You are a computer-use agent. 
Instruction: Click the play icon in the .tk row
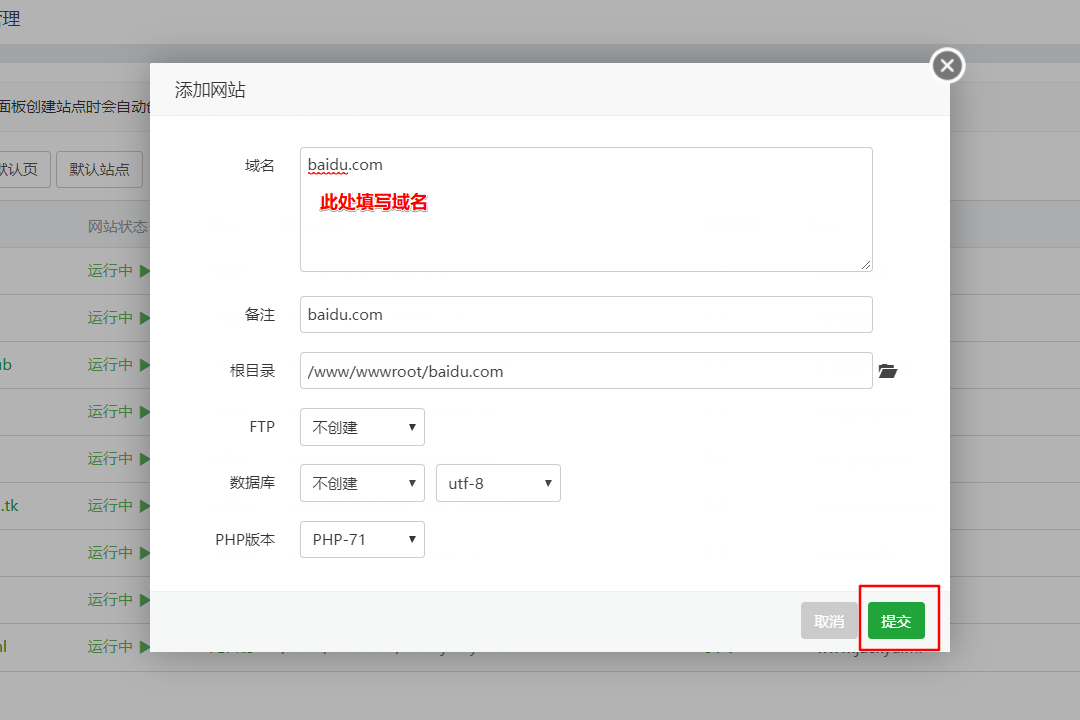click(144, 506)
